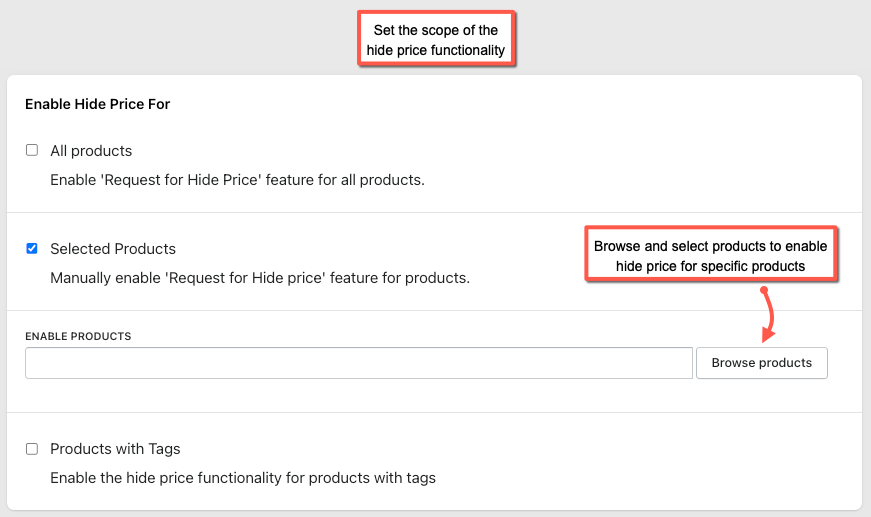Screen dimensions: 871x517
Task: Focus the Enable Products input field
Action: [x=359, y=363]
